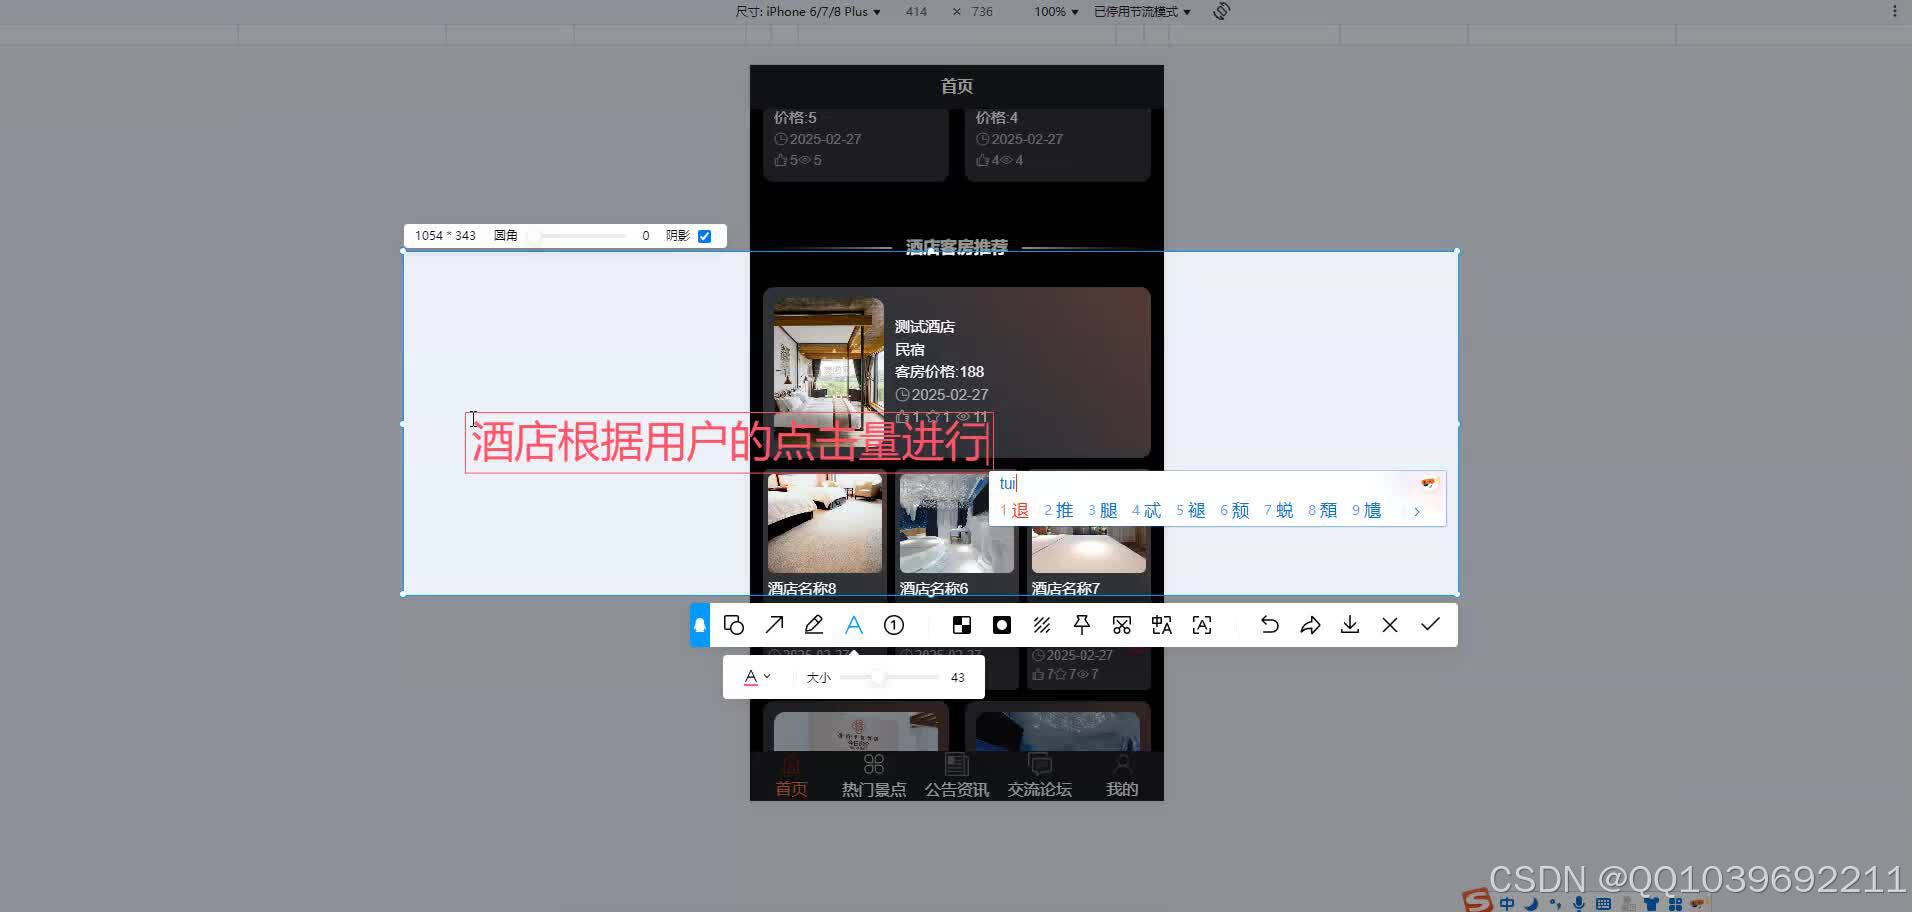This screenshot has height=912, width=1912.
Task: Select the arrow annotation tool
Action: coord(774,624)
